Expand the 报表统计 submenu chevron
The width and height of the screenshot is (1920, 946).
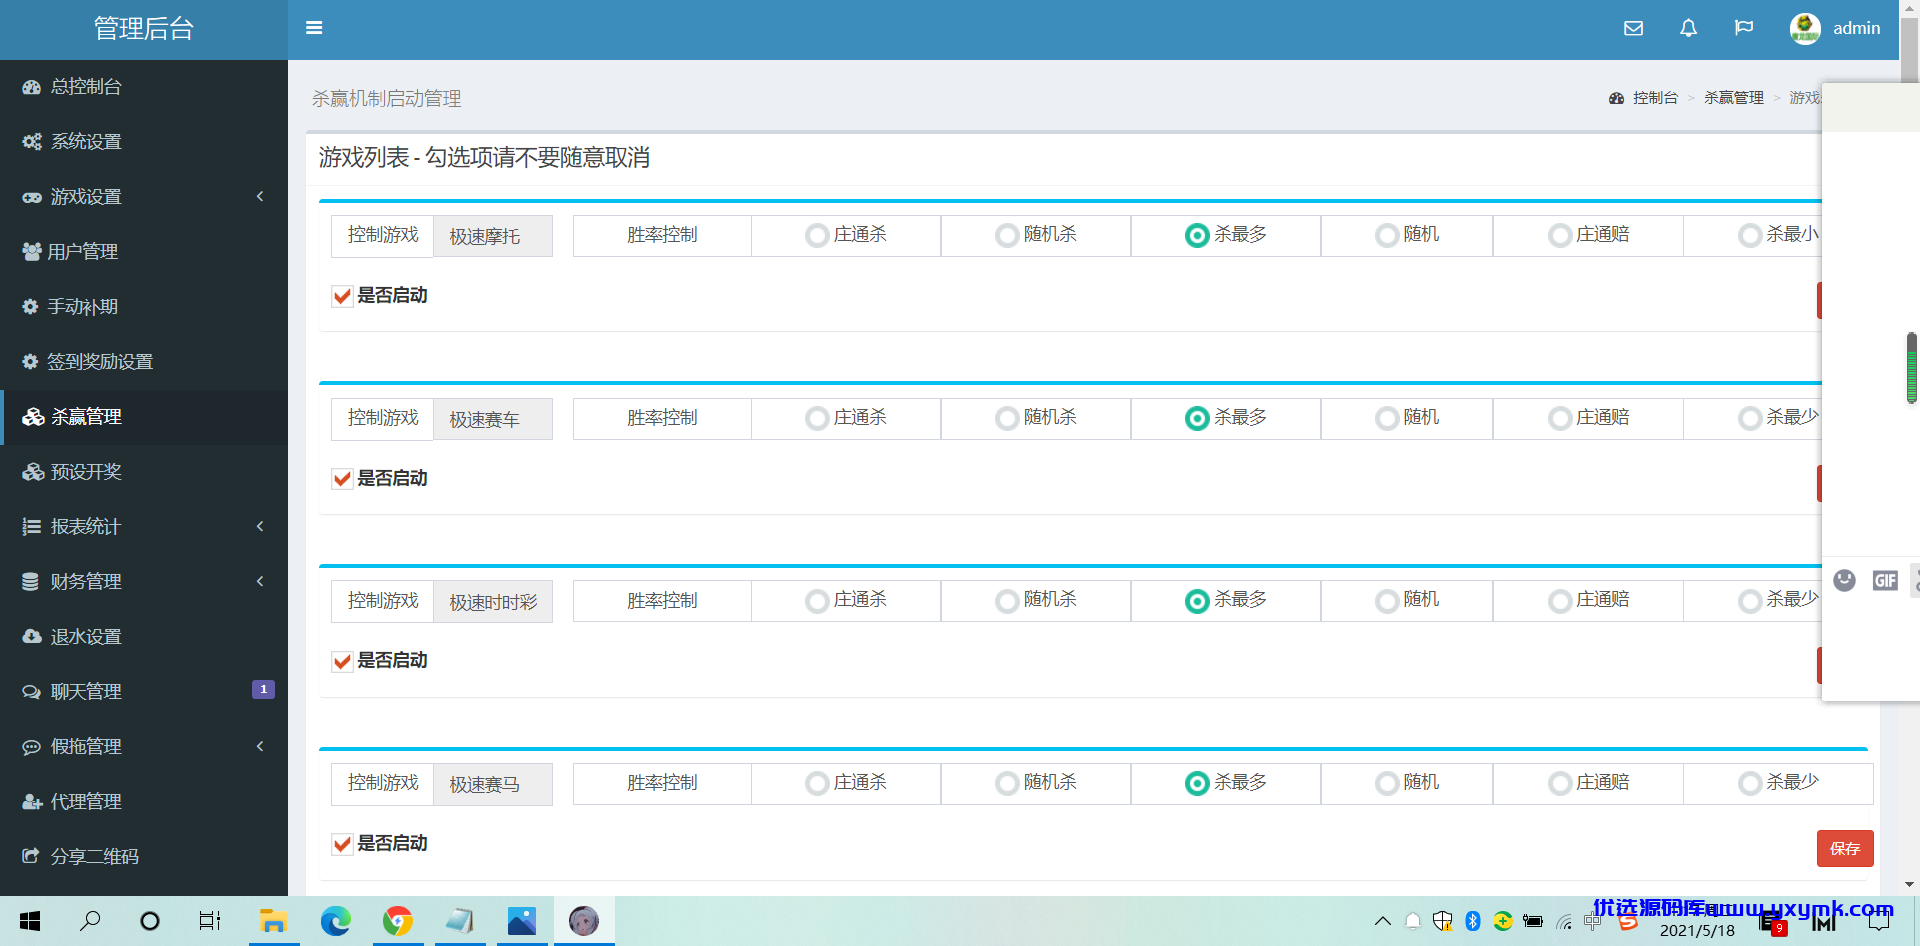[x=260, y=527]
